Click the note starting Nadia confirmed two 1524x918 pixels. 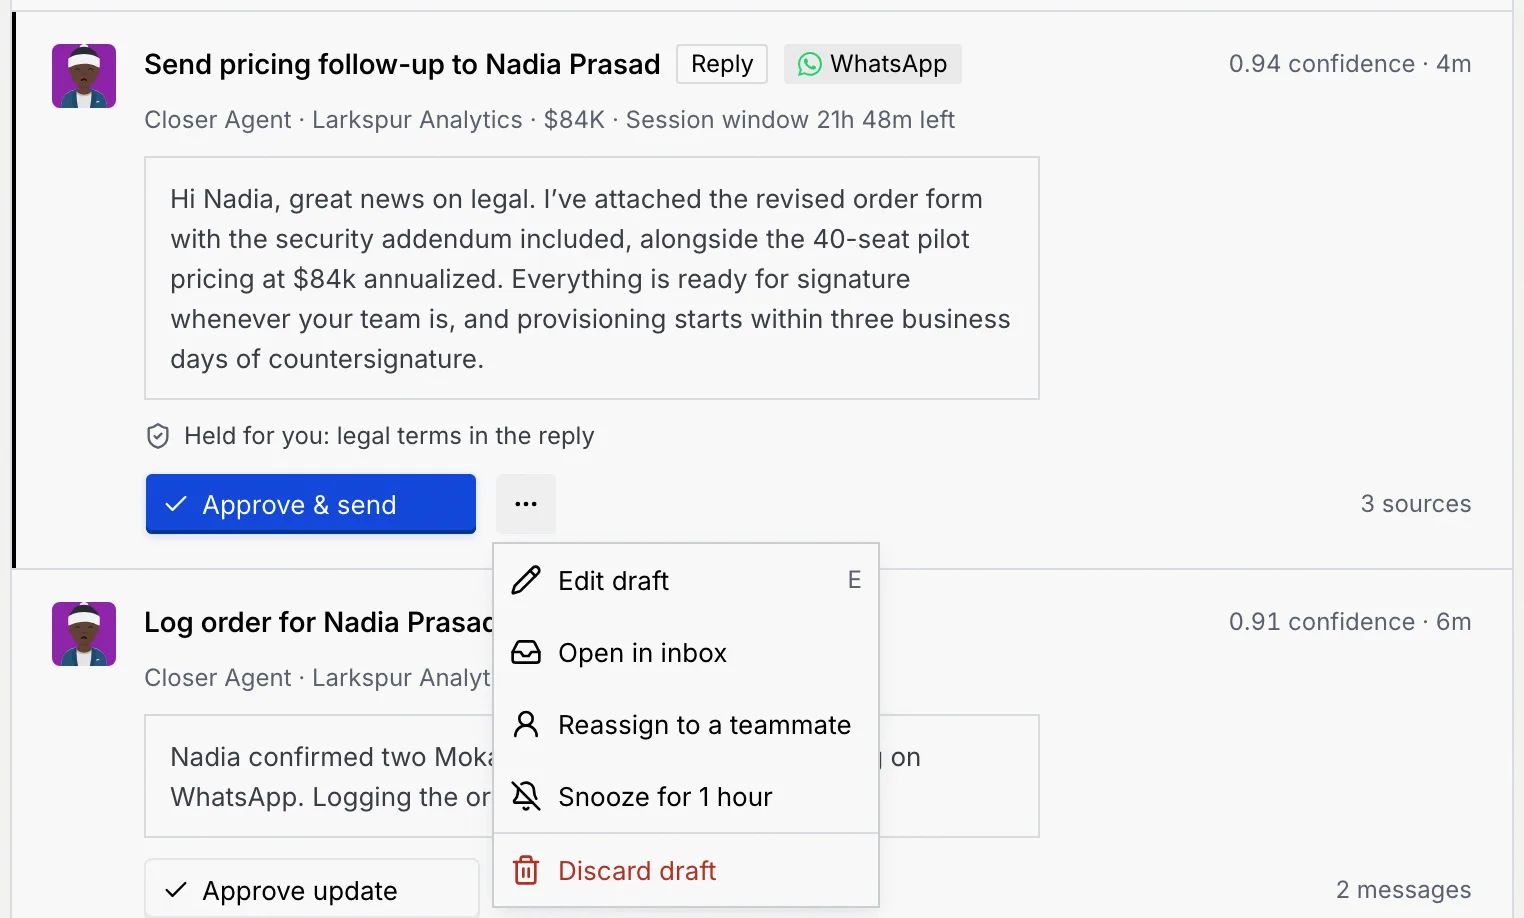point(592,776)
